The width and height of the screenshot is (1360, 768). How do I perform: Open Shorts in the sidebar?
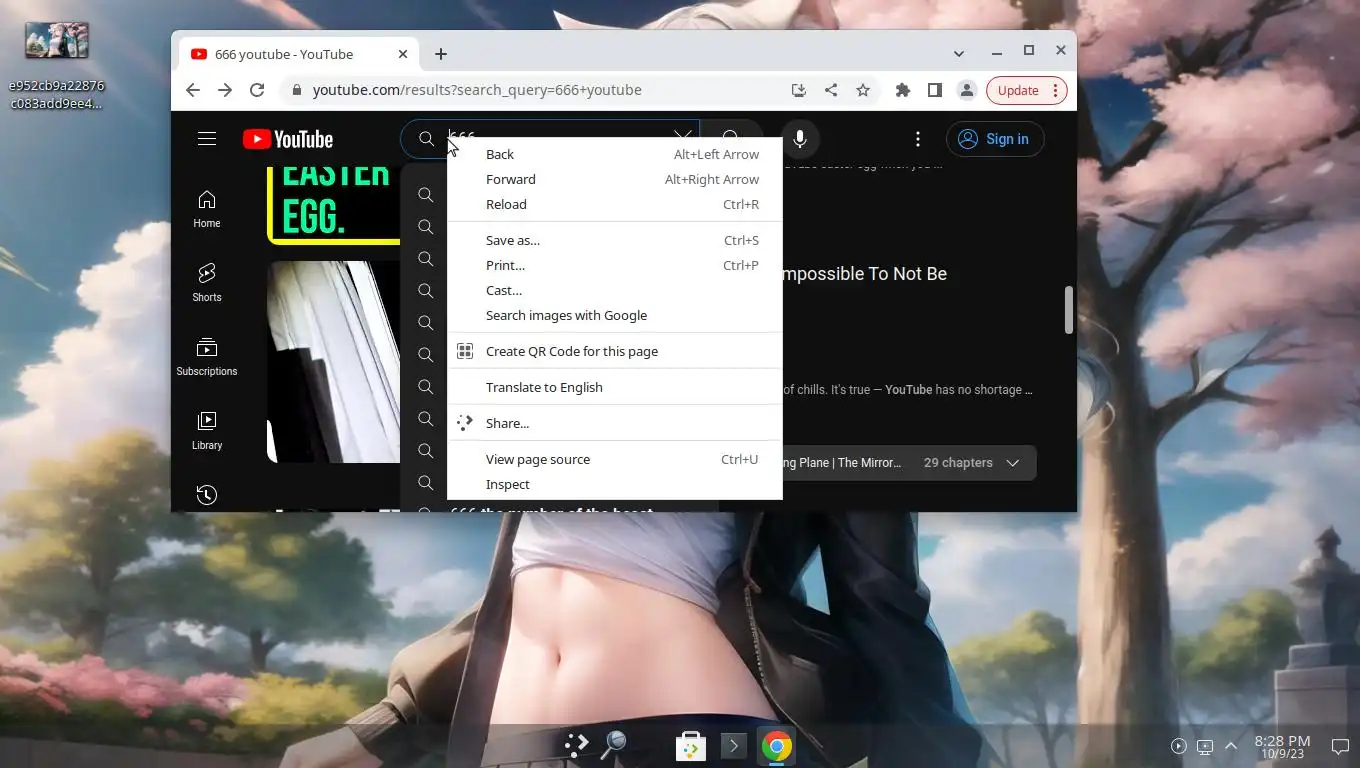[207, 283]
